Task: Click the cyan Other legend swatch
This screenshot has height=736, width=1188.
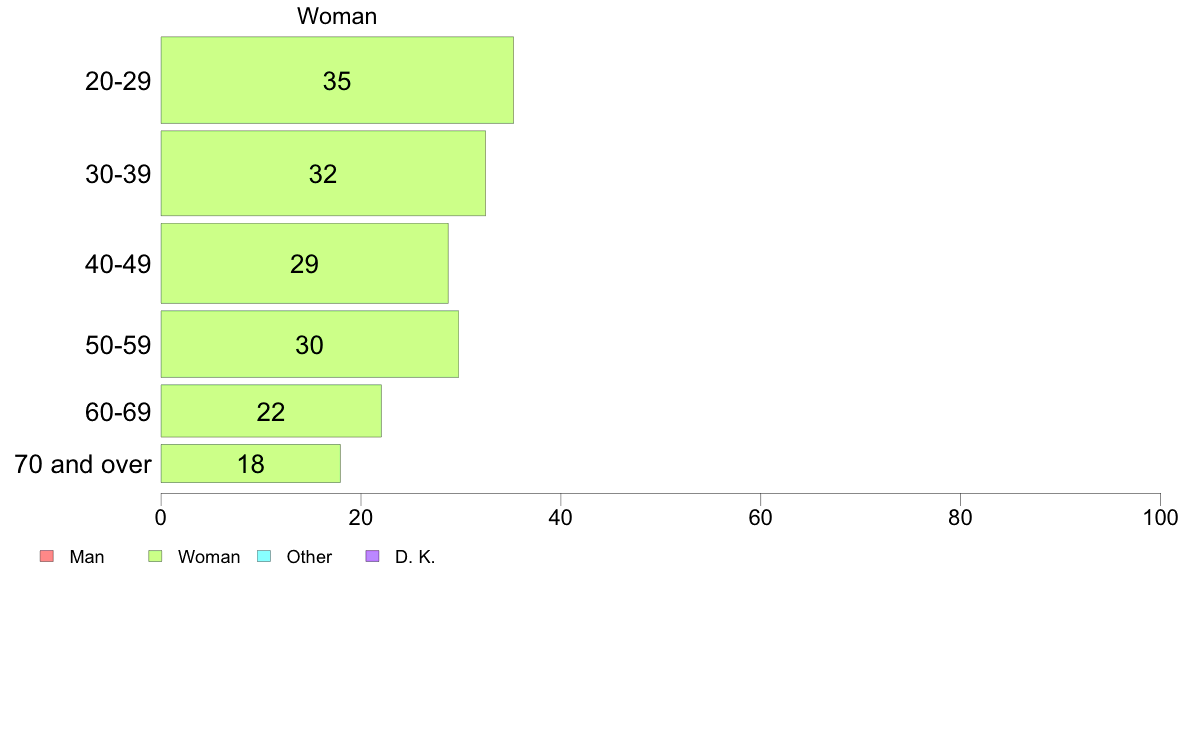Action: tap(264, 556)
